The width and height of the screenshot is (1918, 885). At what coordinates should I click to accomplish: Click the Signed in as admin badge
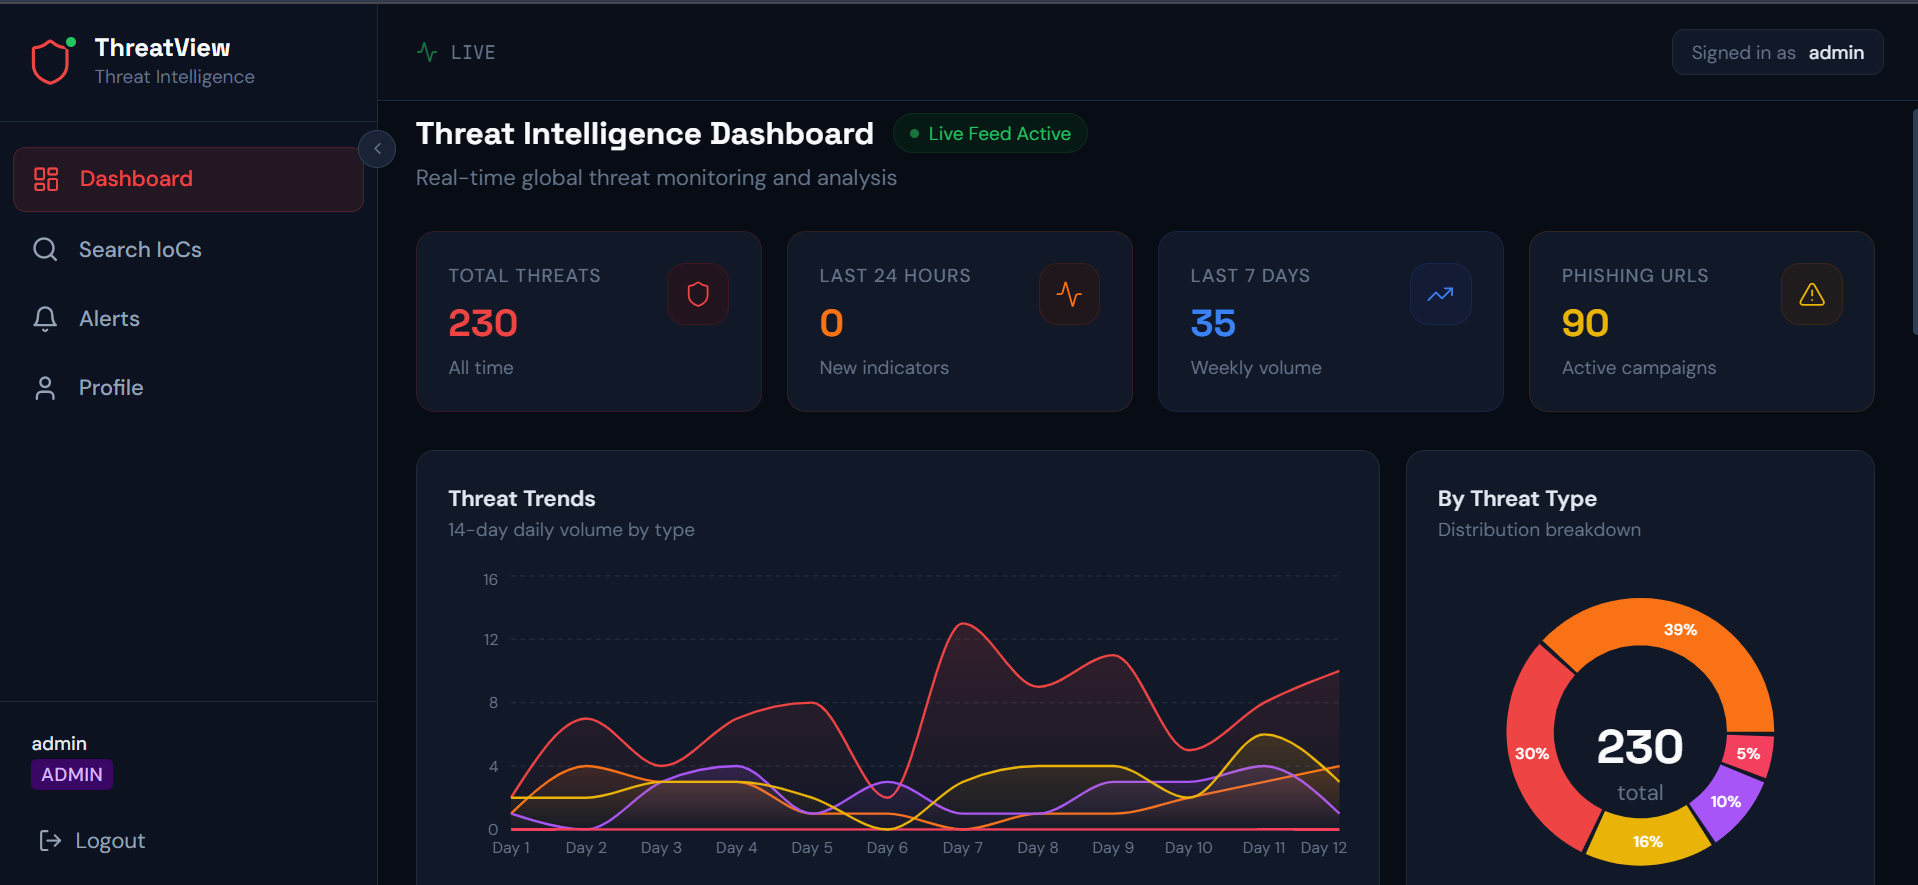pyautogui.click(x=1777, y=53)
